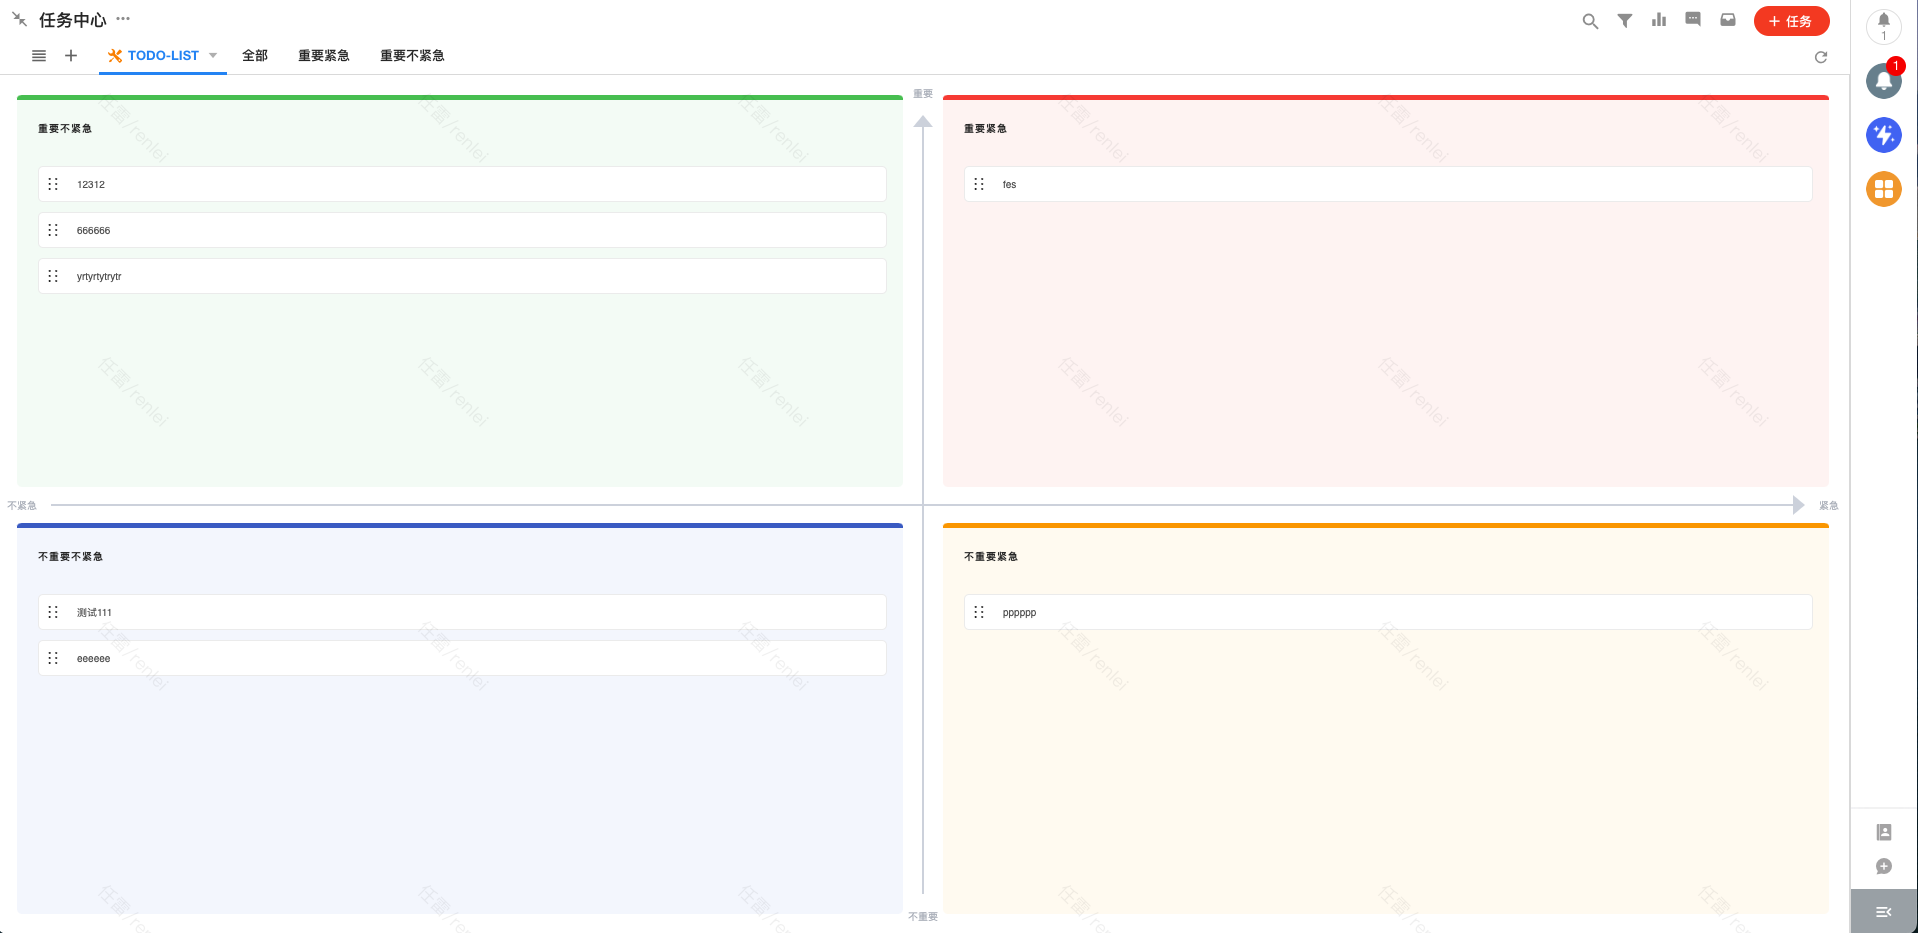Screen dimensions: 1918x933
Task: Open the more options ellipsis next to 任务中心
Action: (123, 19)
